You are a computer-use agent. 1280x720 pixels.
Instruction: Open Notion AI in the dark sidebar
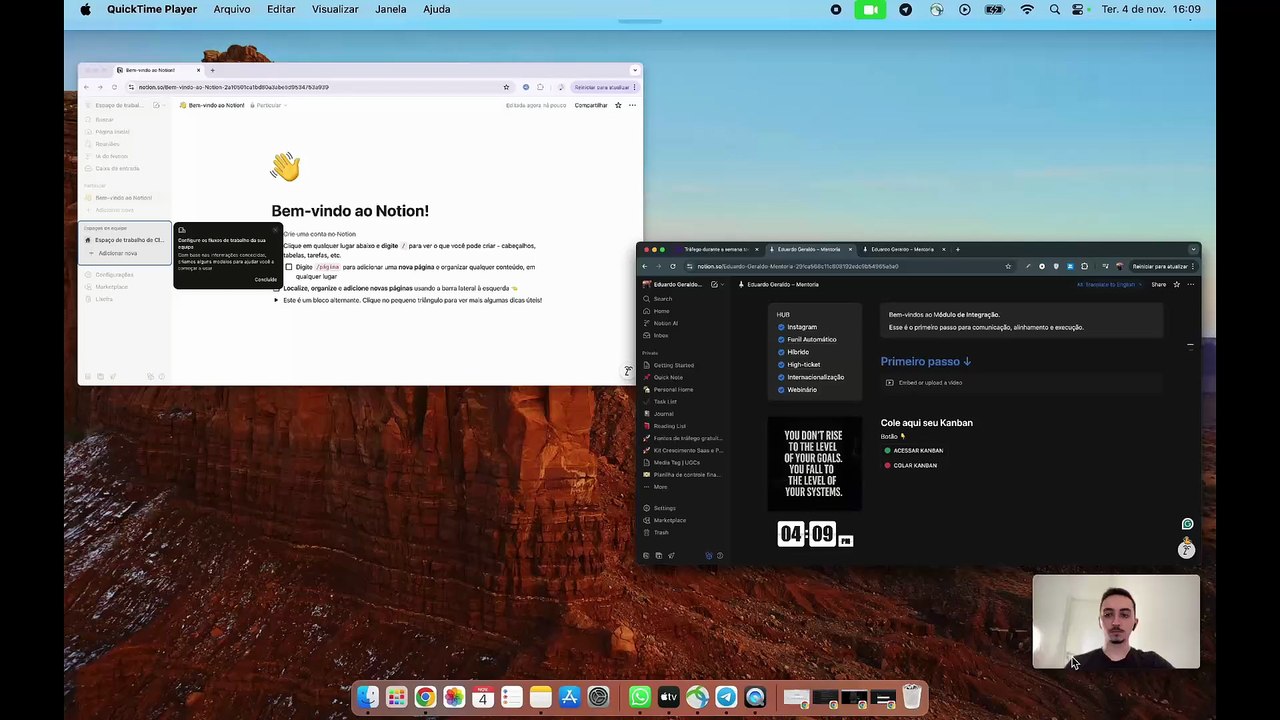point(665,323)
